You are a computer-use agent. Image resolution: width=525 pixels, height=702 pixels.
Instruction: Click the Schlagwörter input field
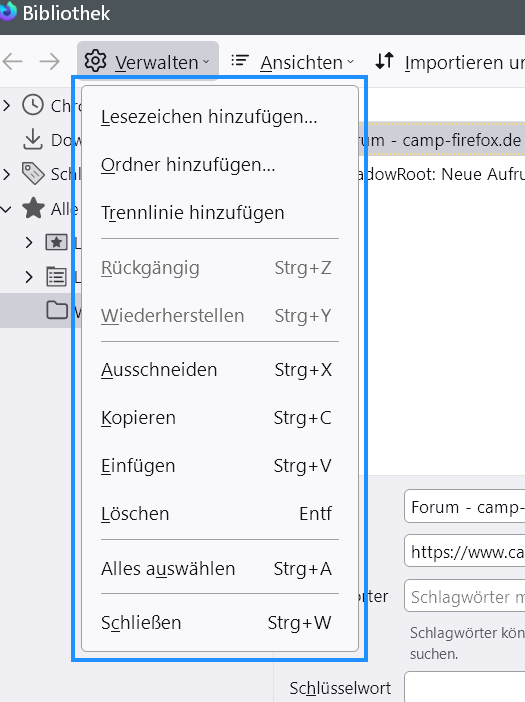tap(465, 596)
